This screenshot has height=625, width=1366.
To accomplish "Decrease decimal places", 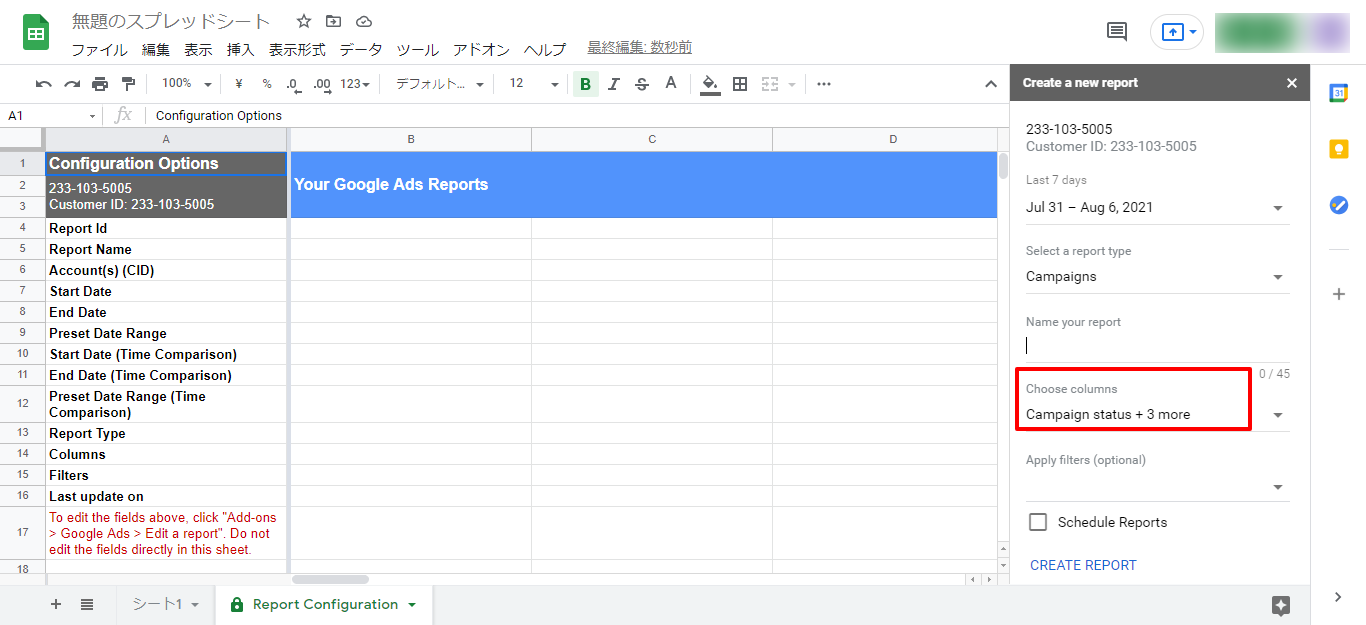I will pyautogui.click(x=293, y=84).
